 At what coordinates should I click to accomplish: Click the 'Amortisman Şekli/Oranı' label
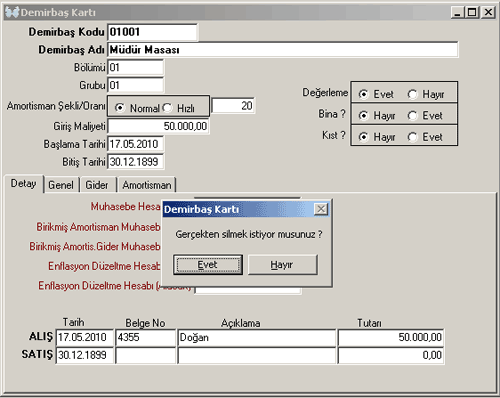(56, 106)
